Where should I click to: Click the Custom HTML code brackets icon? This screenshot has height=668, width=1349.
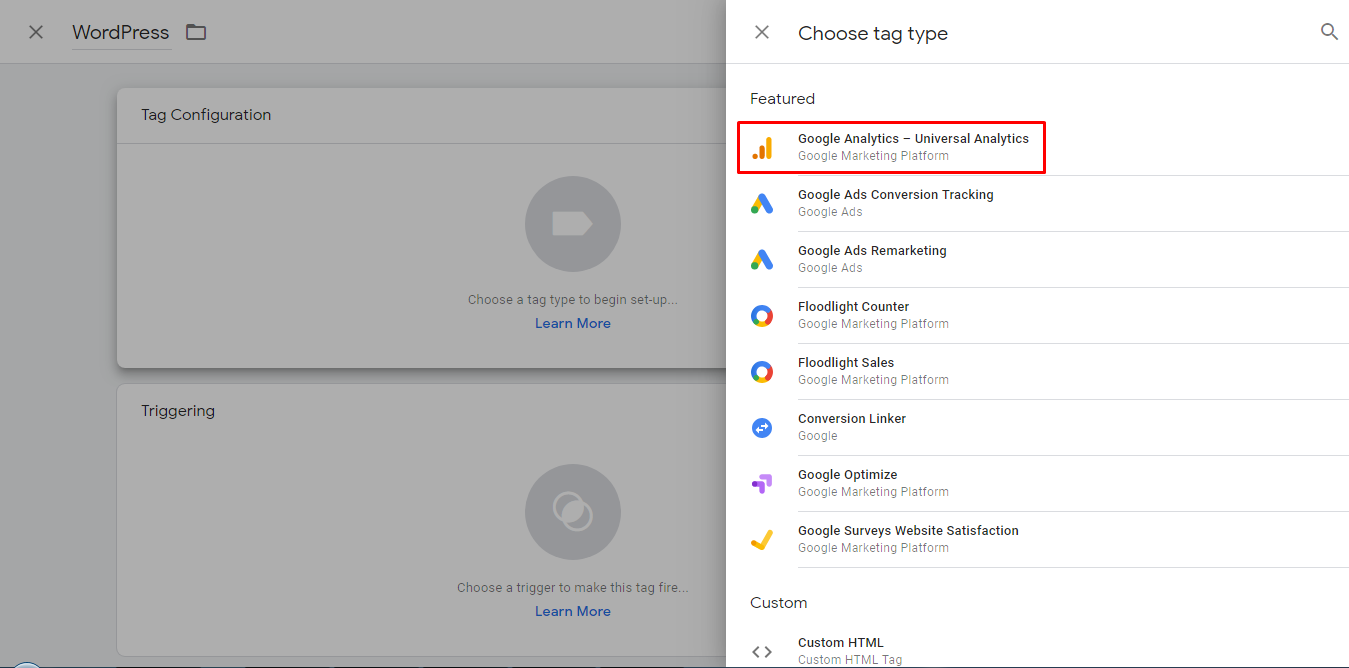point(762,652)
